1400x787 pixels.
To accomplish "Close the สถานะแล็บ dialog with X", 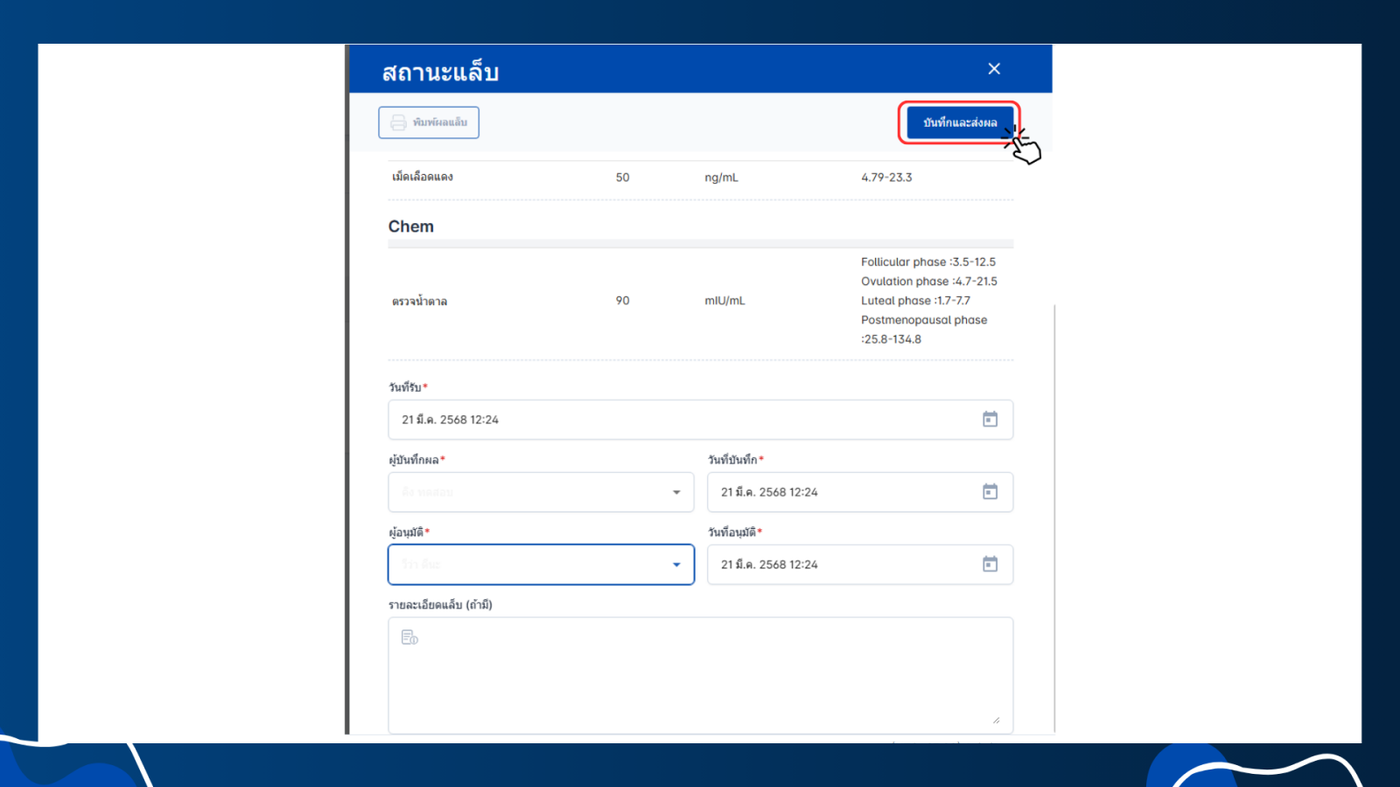I will point(994,69).
